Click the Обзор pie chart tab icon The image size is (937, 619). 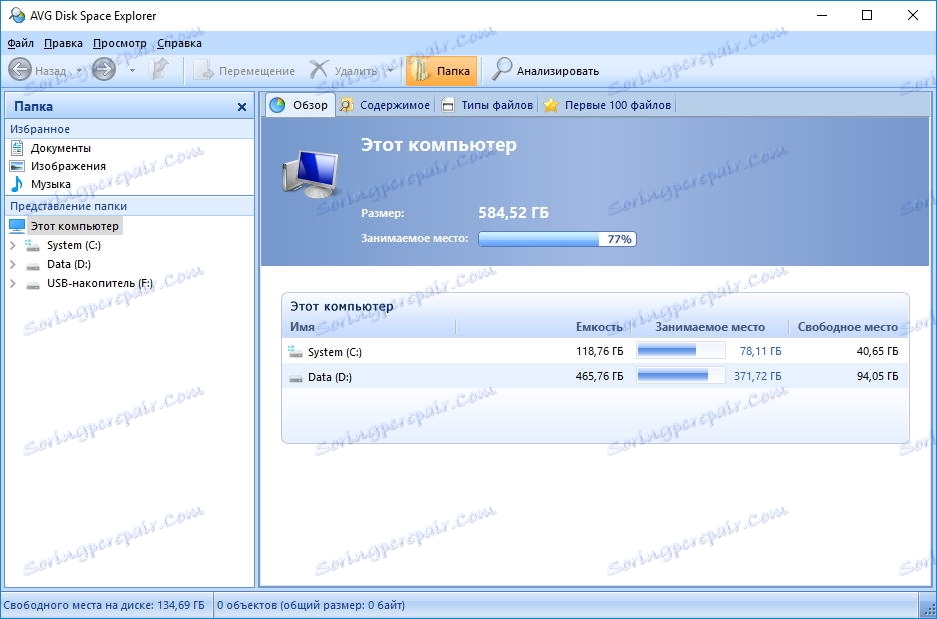point(277,105)
